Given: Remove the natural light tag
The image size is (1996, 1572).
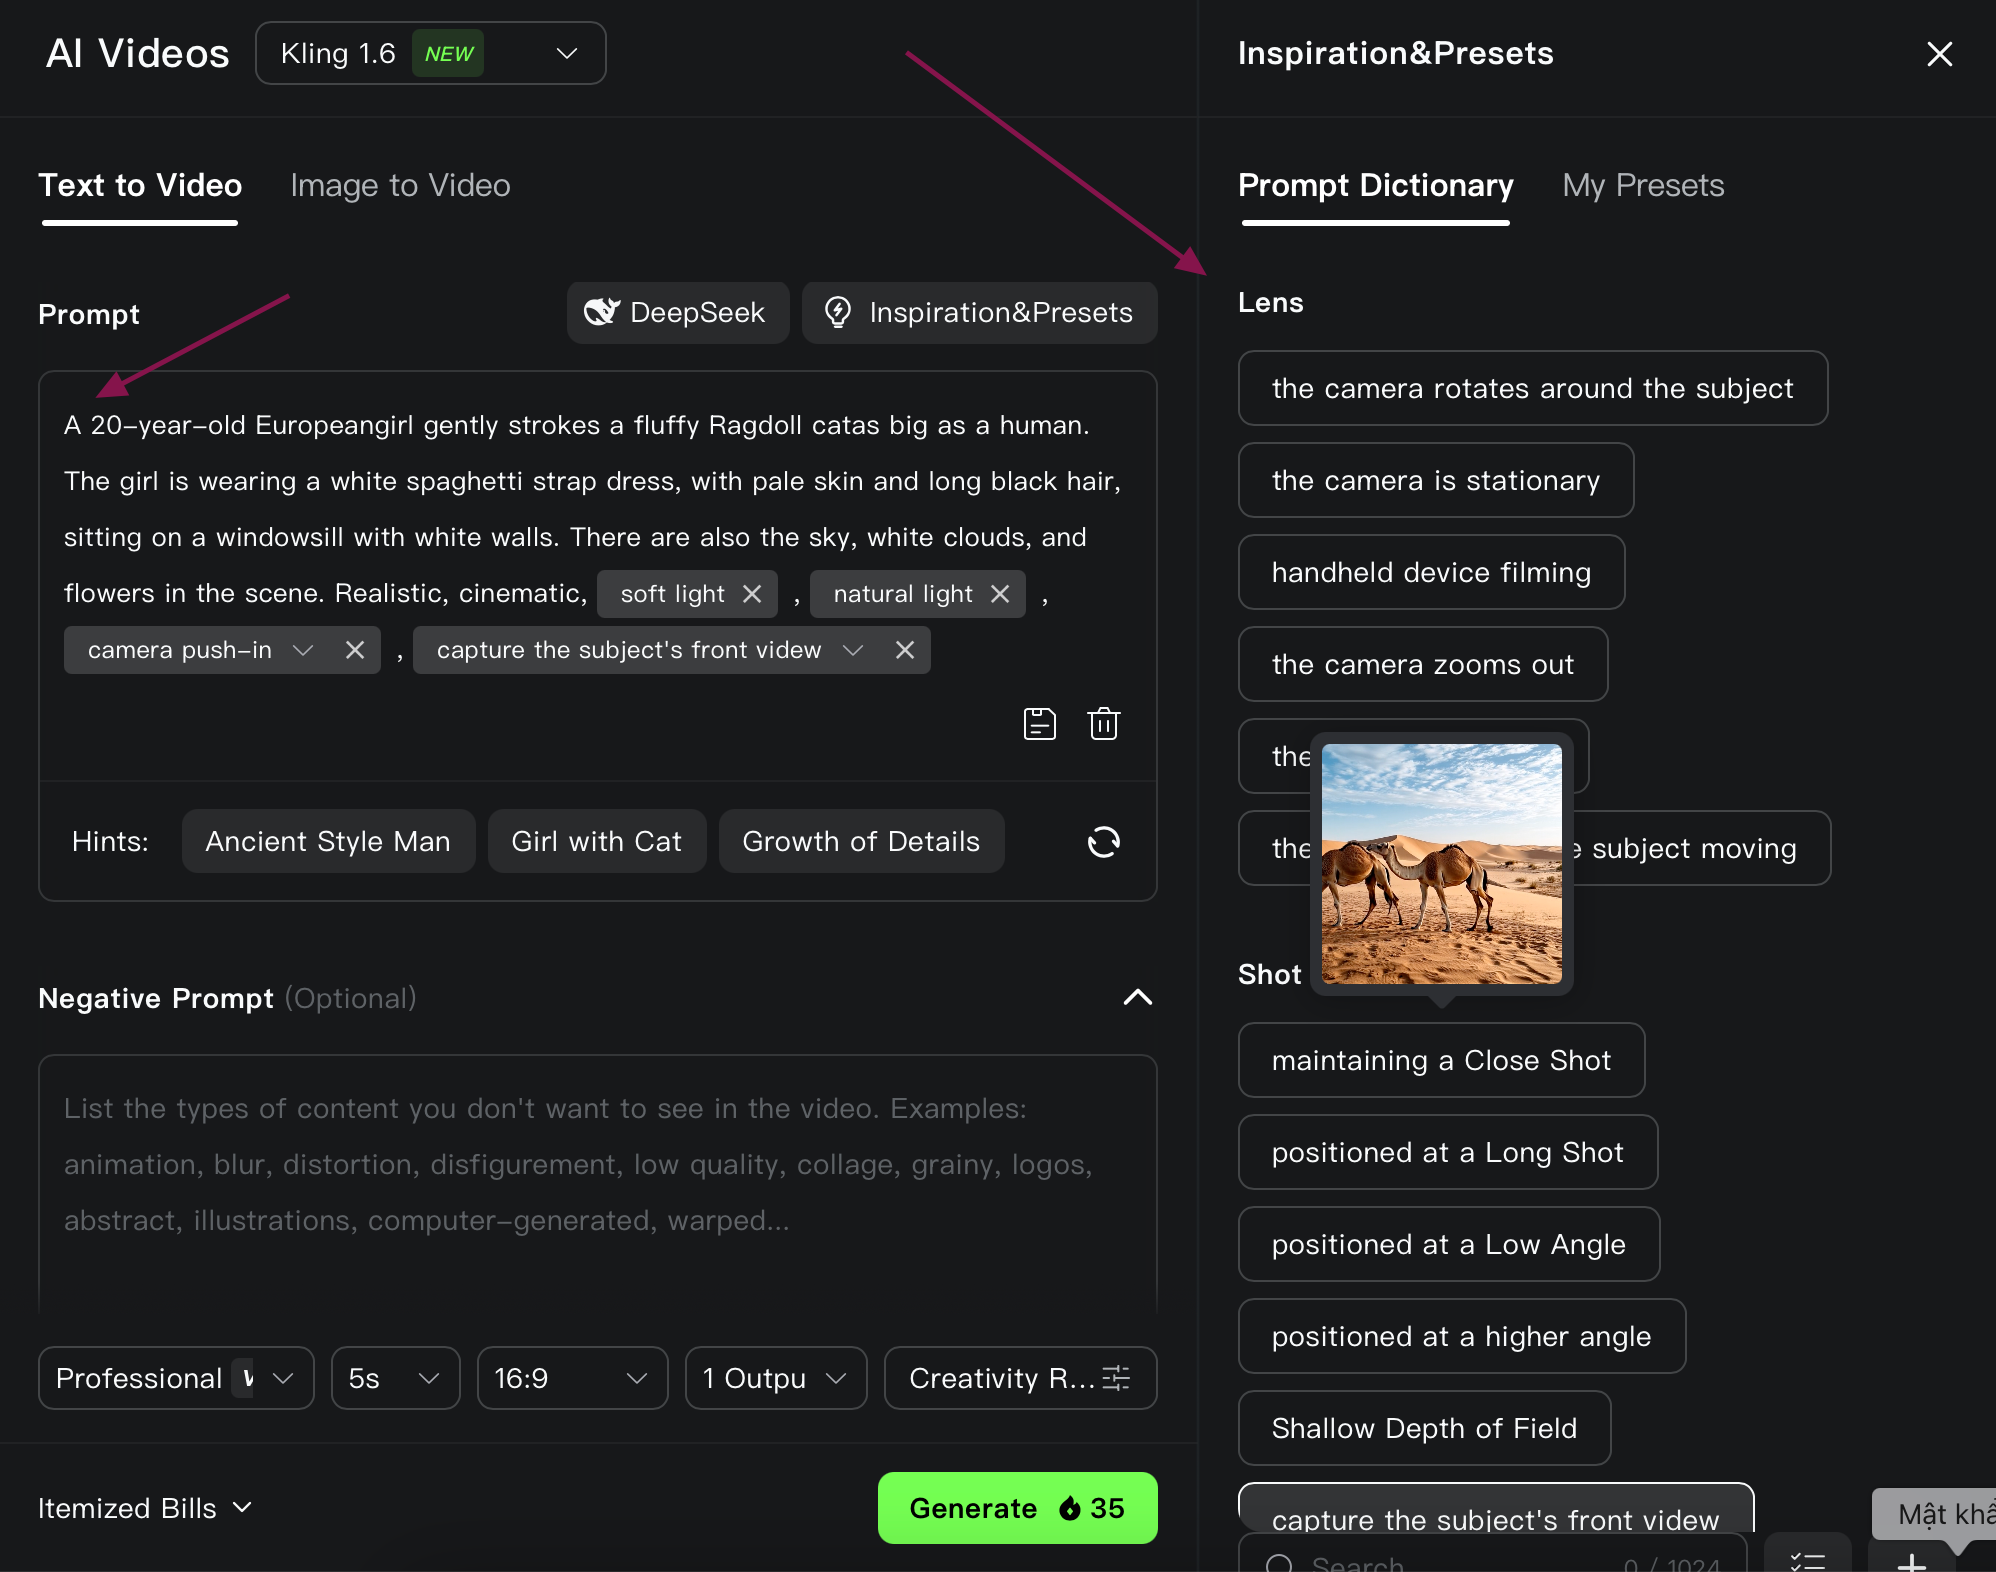Looking at the screenshot, I should click(999, 594).
